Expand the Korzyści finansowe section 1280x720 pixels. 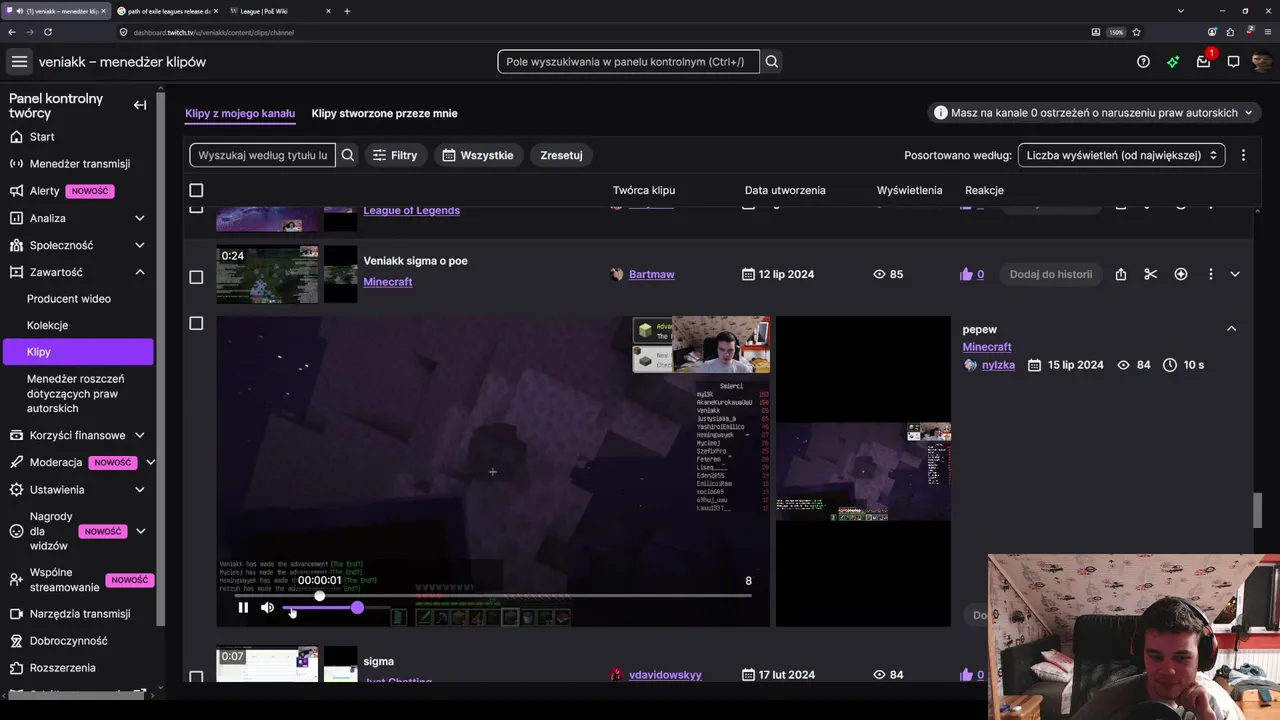pyautogui.click(x=140, y=436)
